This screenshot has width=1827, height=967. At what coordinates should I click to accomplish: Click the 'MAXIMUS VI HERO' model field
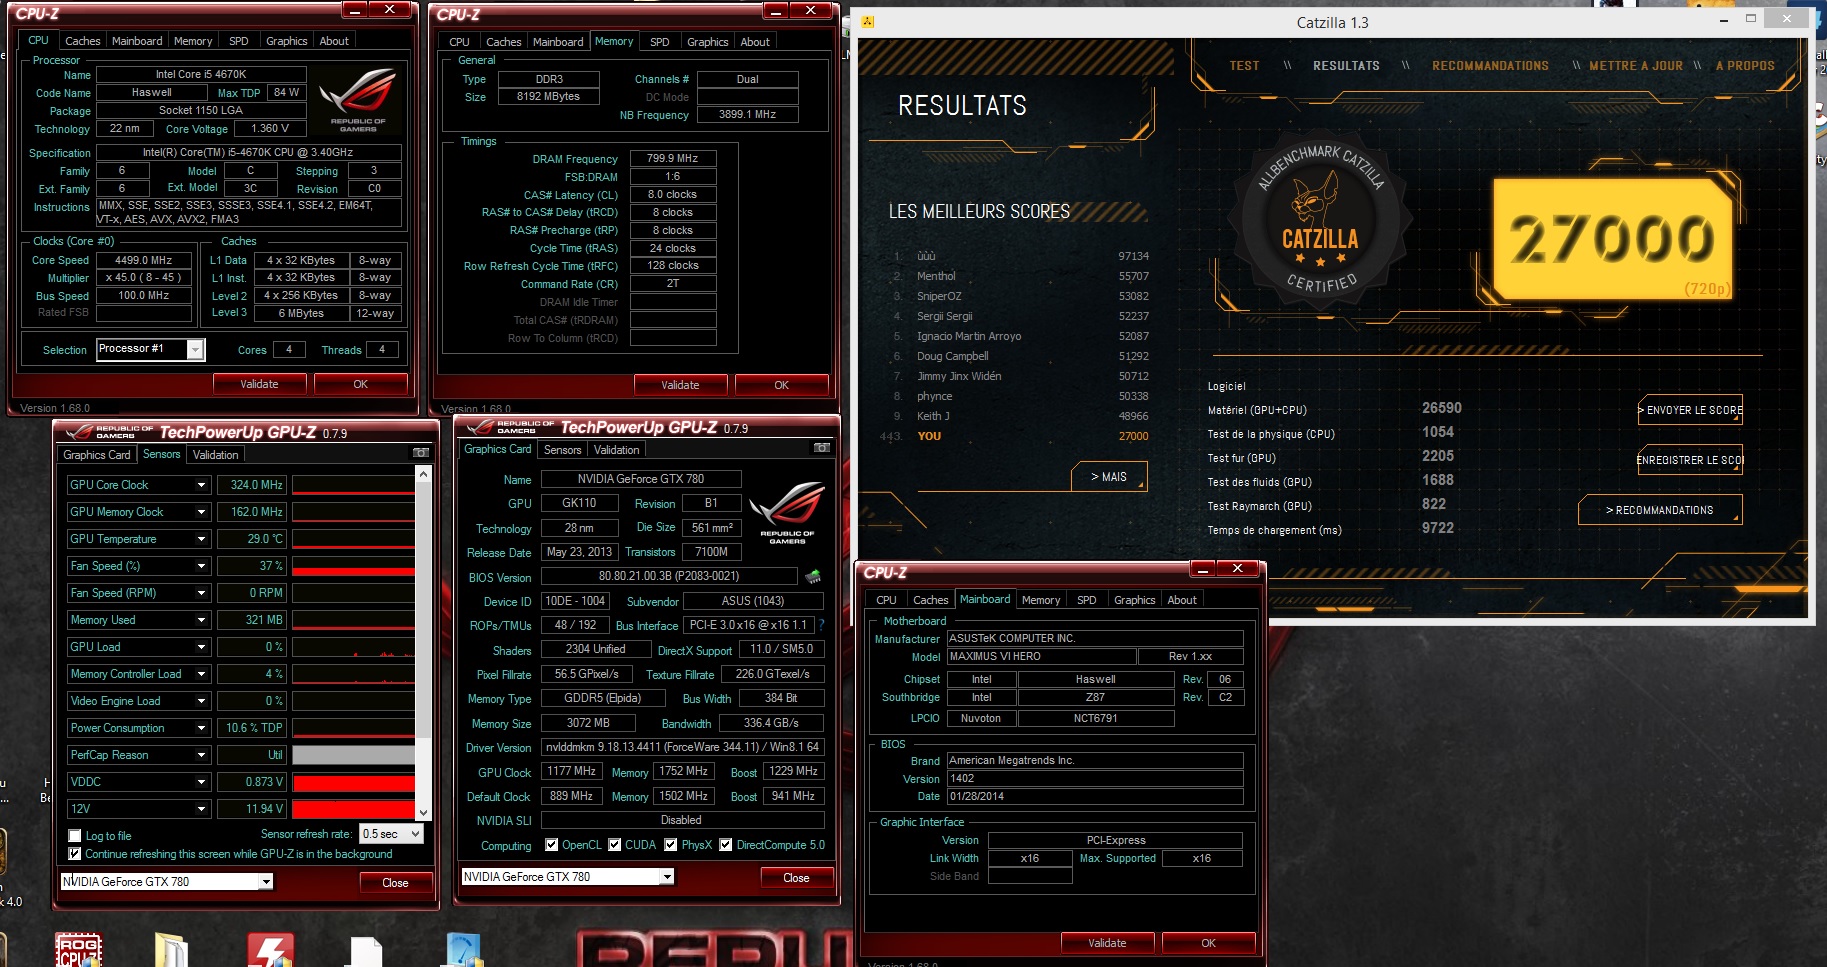(1041, 657)
